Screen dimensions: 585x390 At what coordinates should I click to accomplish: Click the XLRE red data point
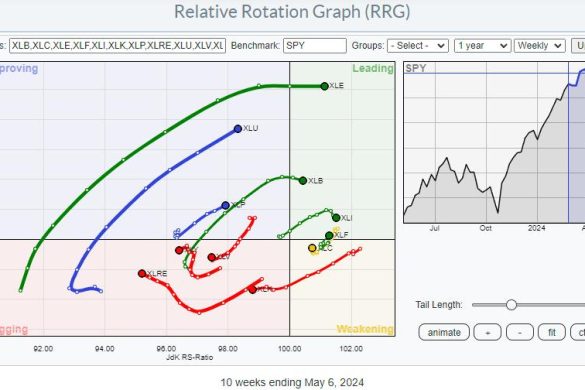tap(142, 274)
